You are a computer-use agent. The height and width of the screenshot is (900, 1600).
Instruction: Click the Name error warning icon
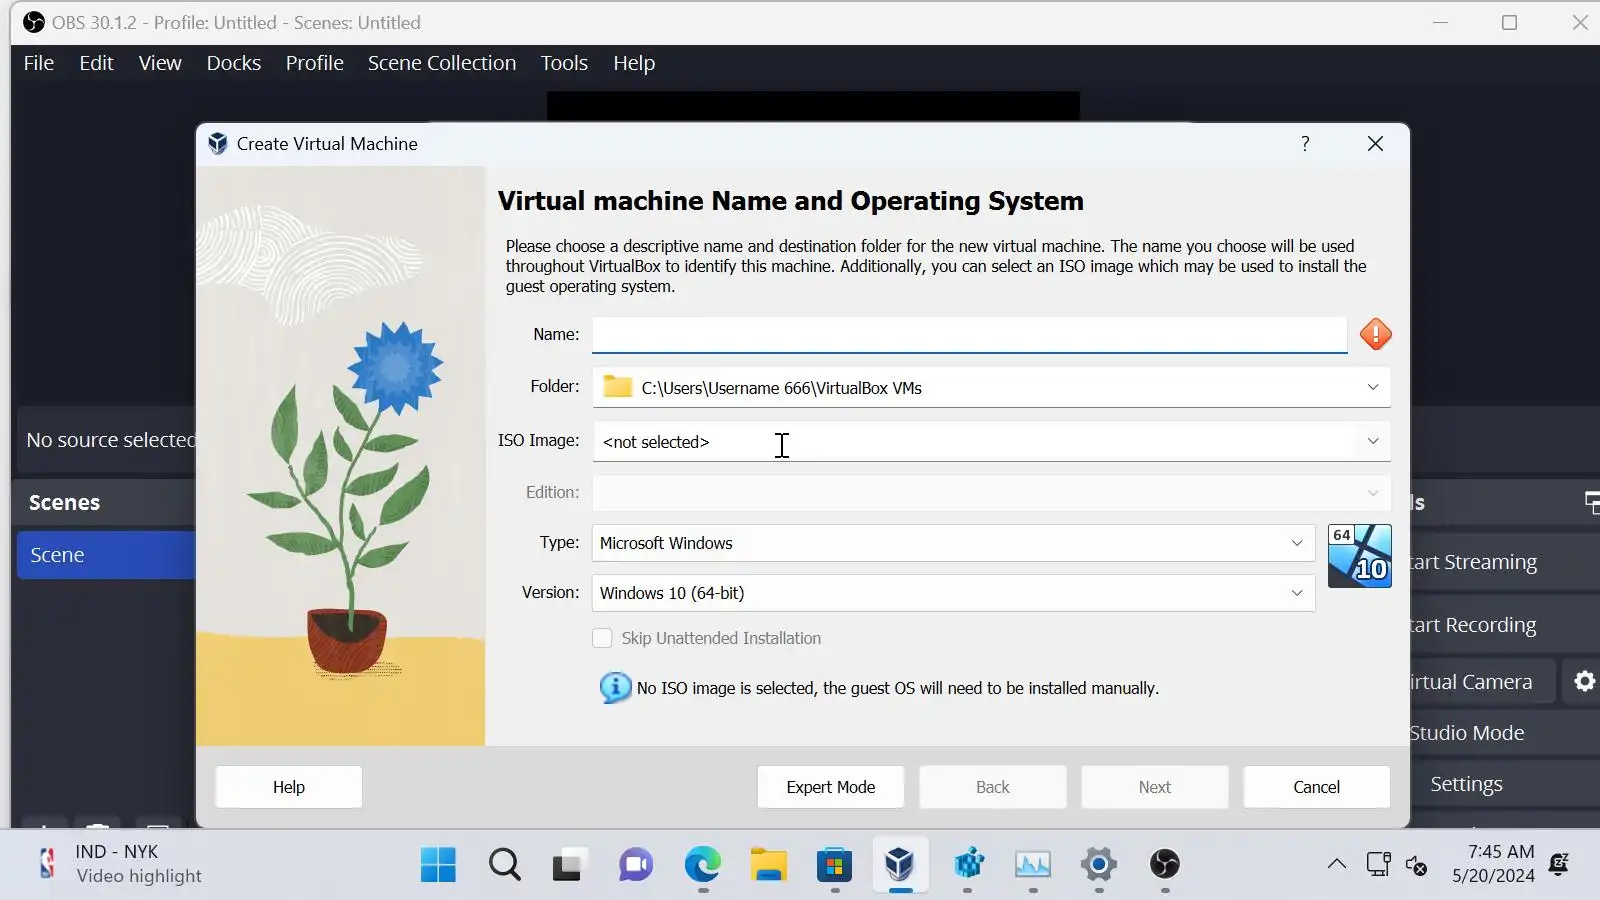tap(1375, 334)
